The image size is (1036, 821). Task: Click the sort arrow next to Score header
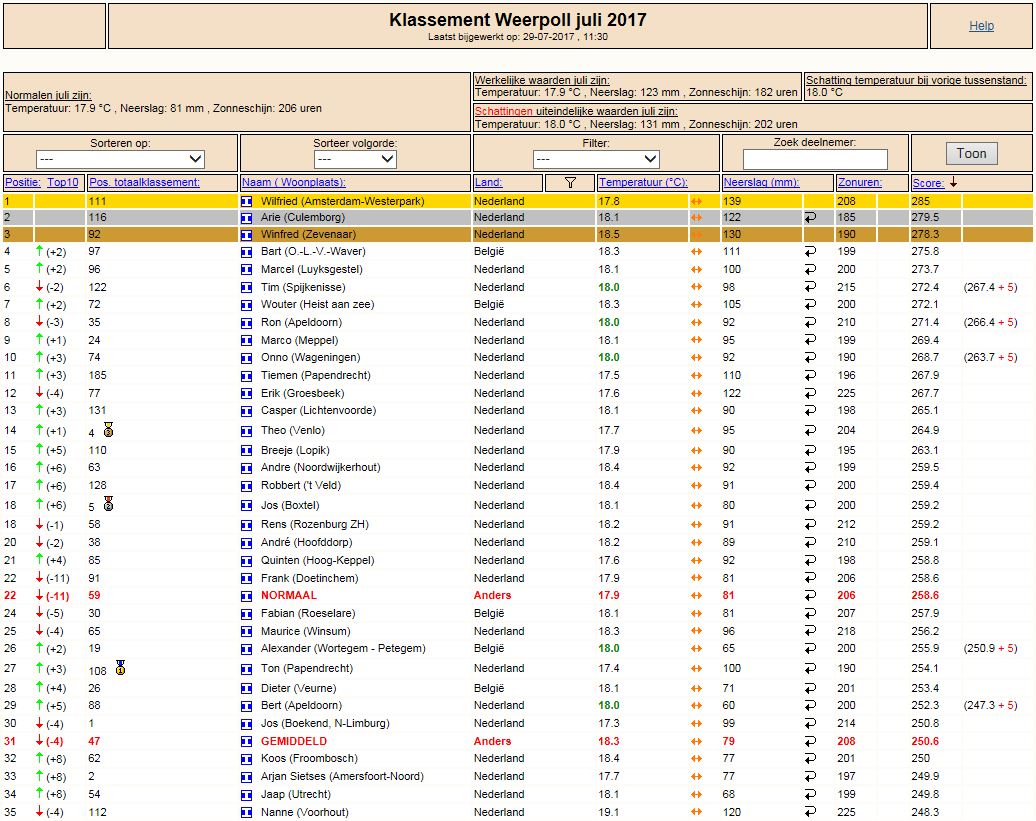[x=953, y=182]
